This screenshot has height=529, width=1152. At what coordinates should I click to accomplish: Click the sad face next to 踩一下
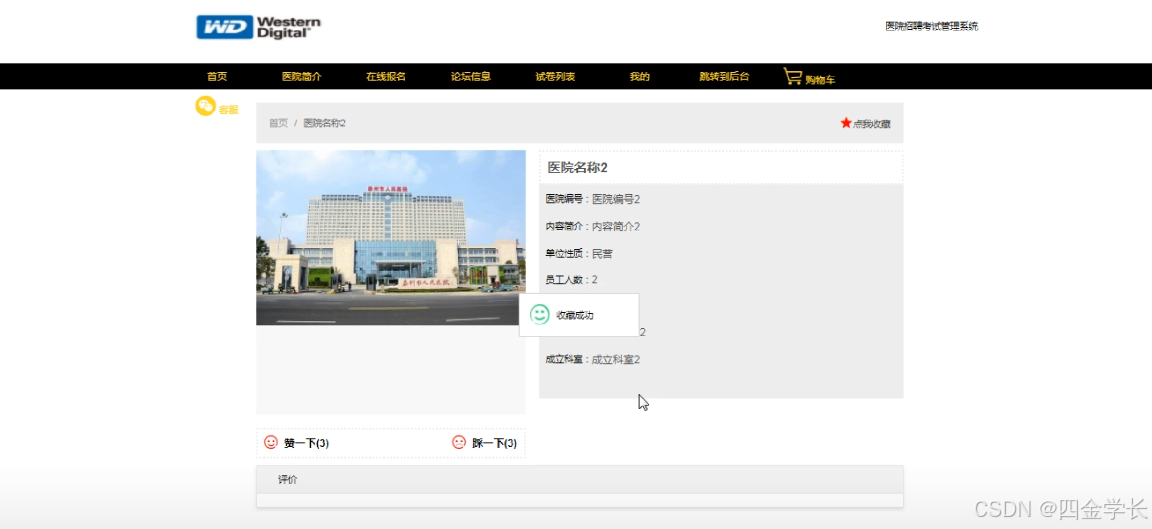(x=459, y=442)
